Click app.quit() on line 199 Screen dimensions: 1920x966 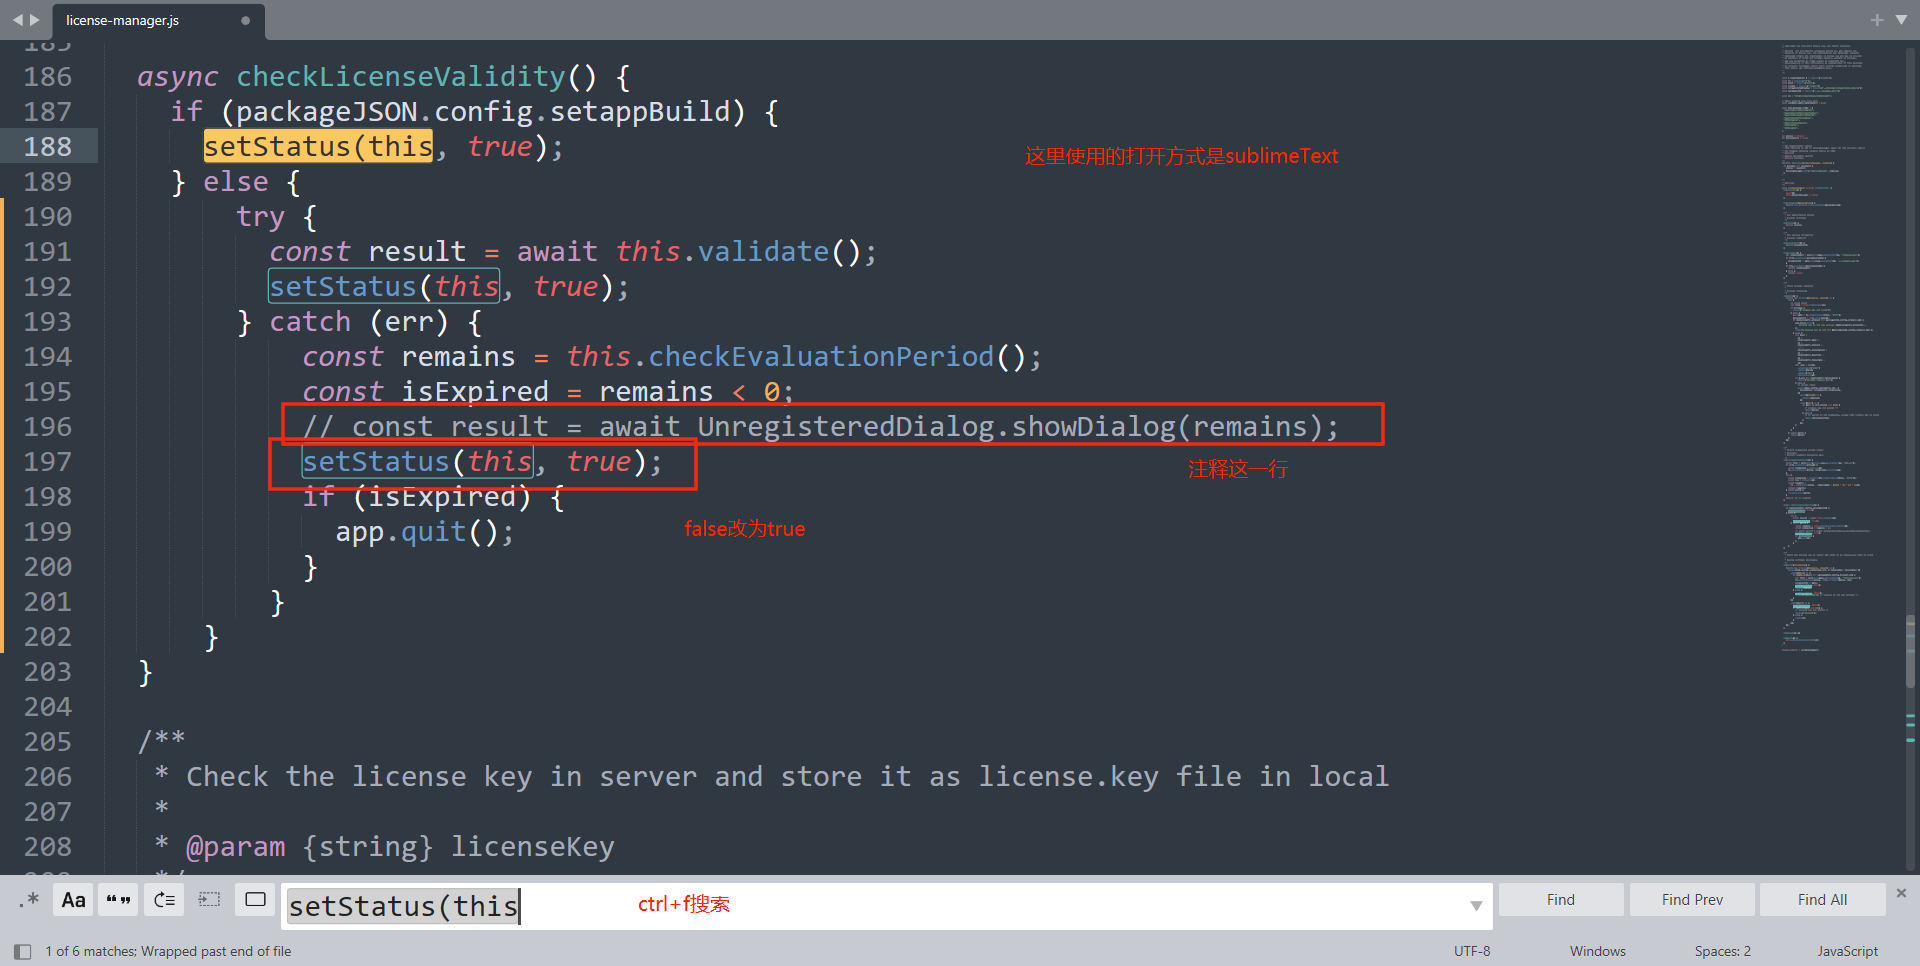425,532
